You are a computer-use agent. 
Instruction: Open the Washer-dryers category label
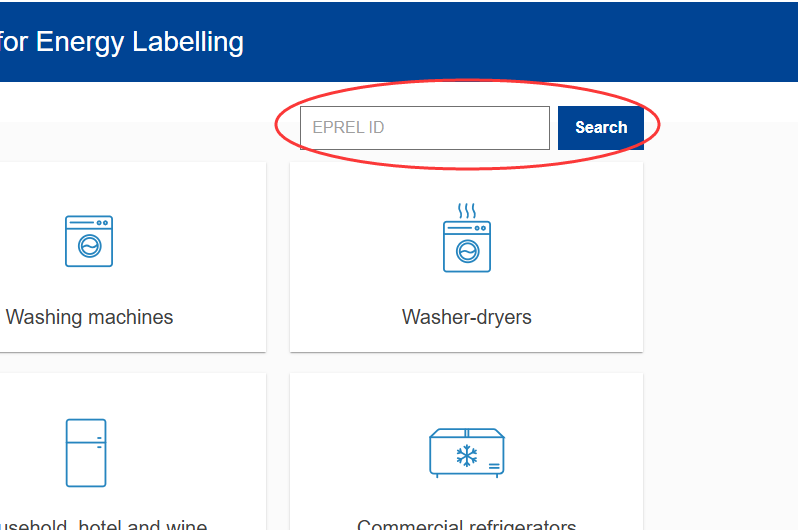[x=466, y=317]
